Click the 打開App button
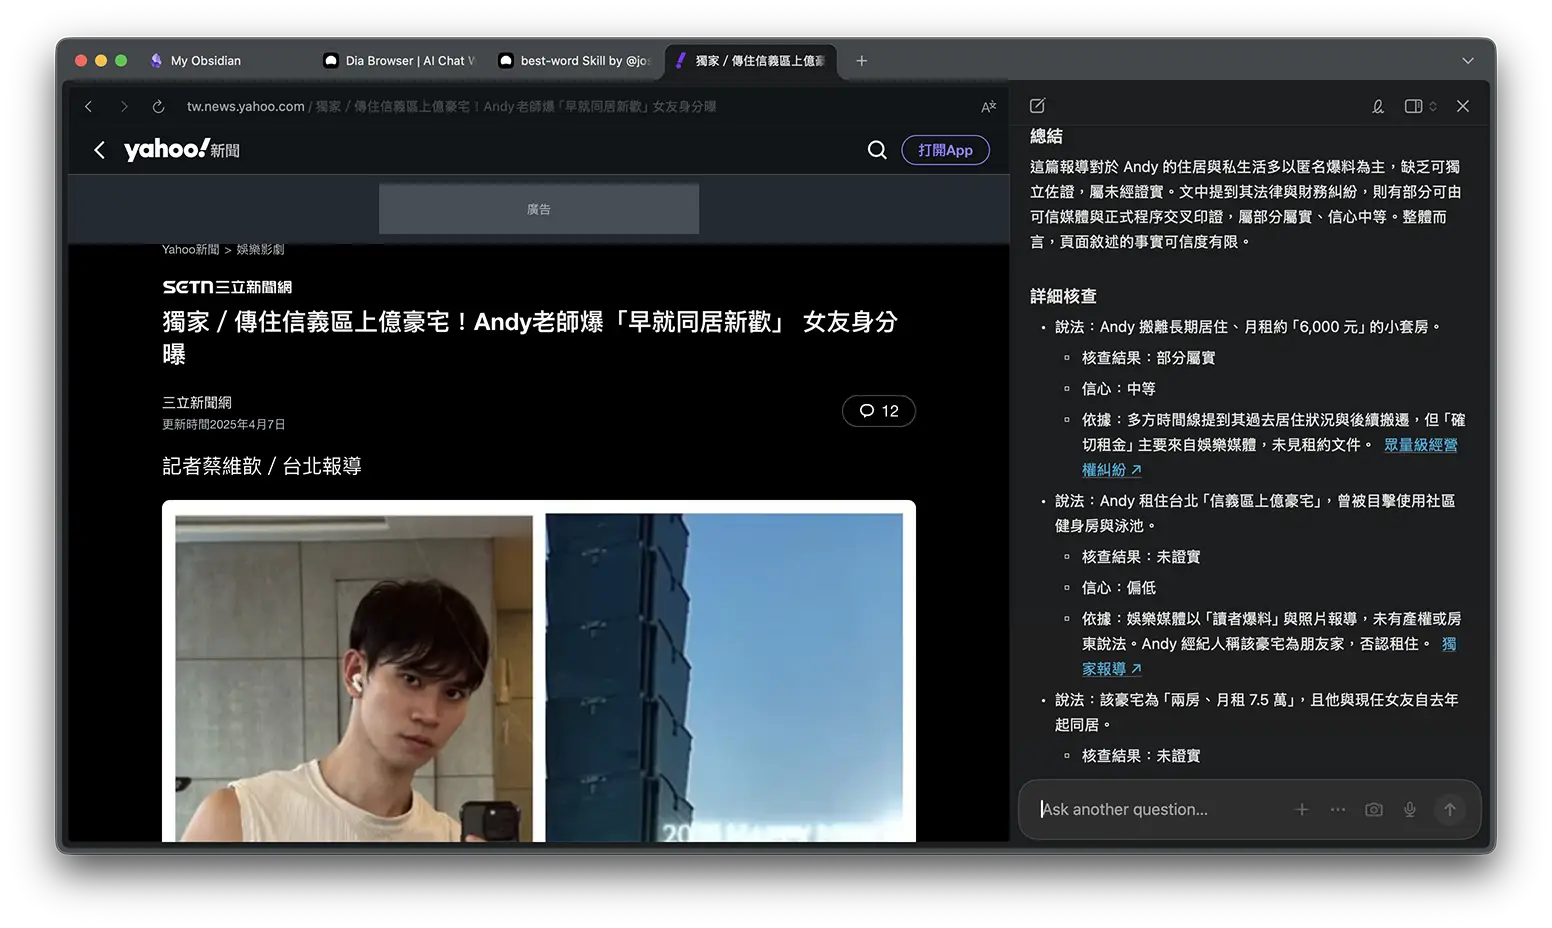Image resolution: width=1552 pixels, height=928 pixels. tap(945, 150)
